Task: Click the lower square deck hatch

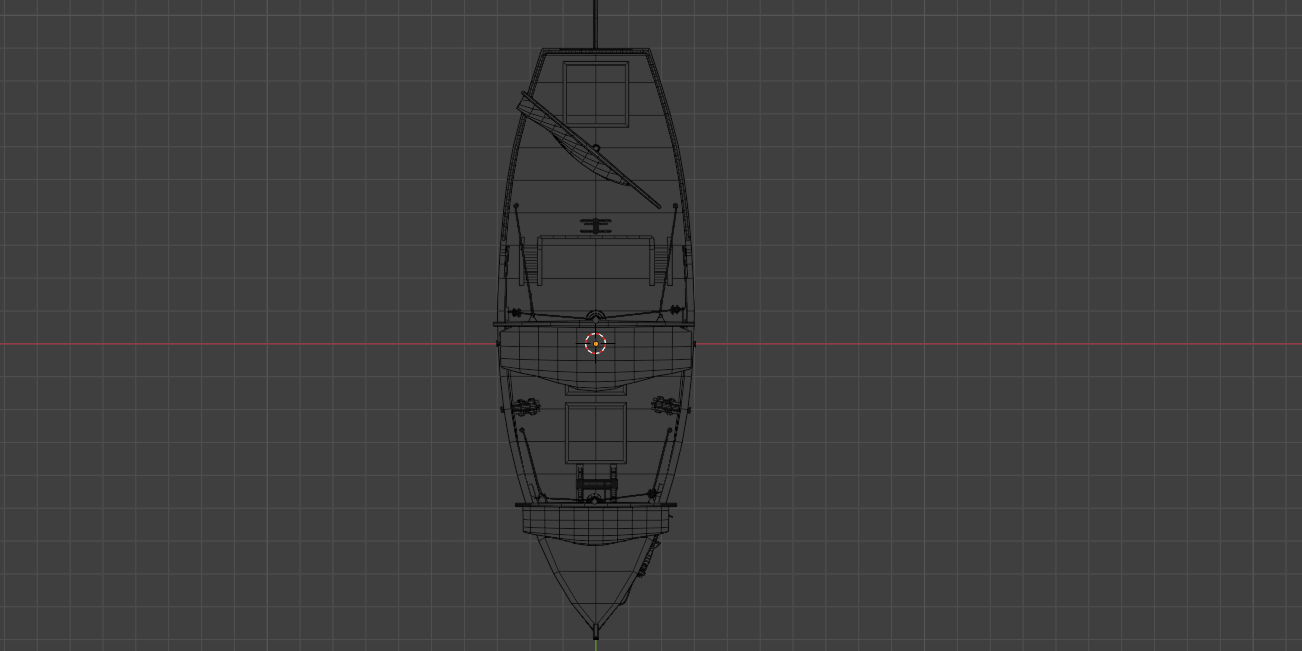Action: coord(596,432)
